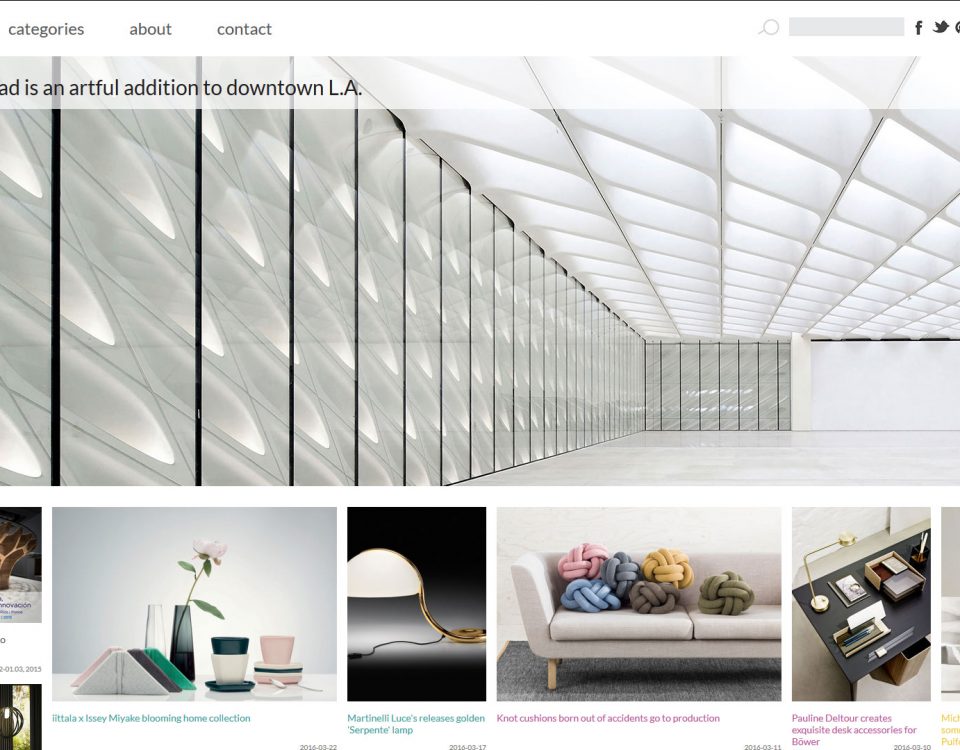The image size is (960, 750).
Task: Open the contact page
Action: pos(244,29)
